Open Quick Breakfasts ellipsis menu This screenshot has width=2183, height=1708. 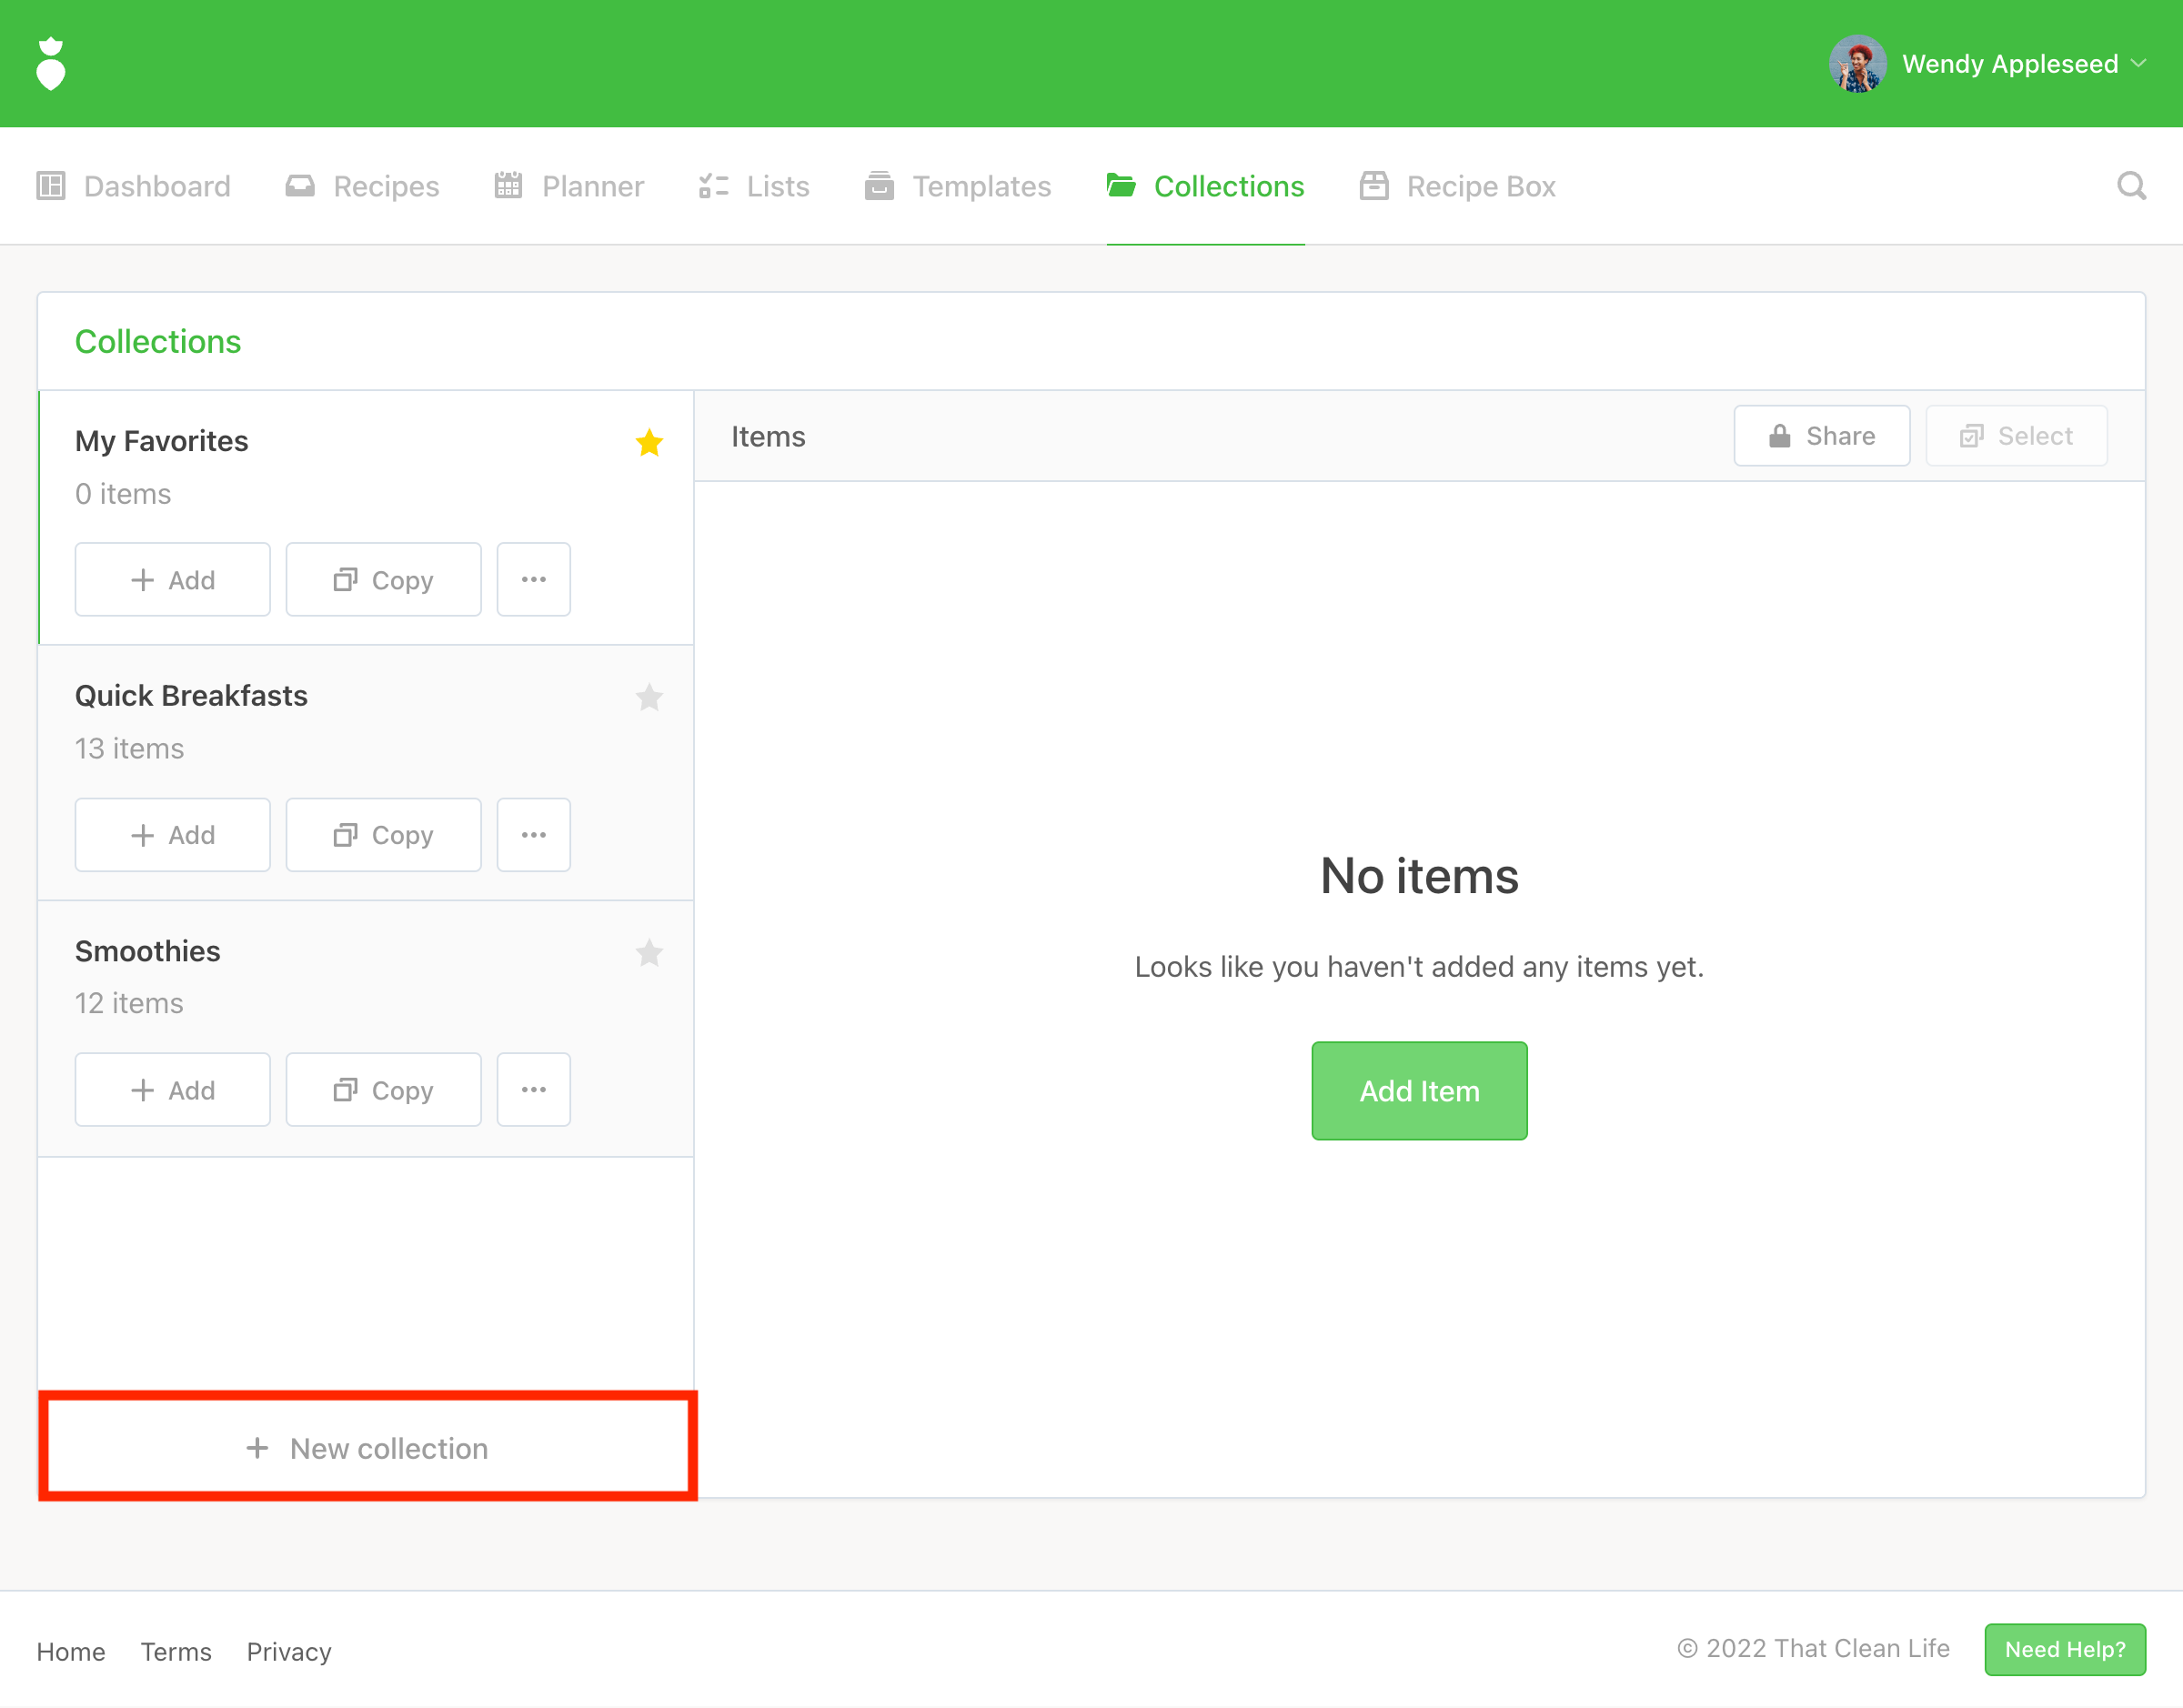pyautogui.click(x=533, y=835)
